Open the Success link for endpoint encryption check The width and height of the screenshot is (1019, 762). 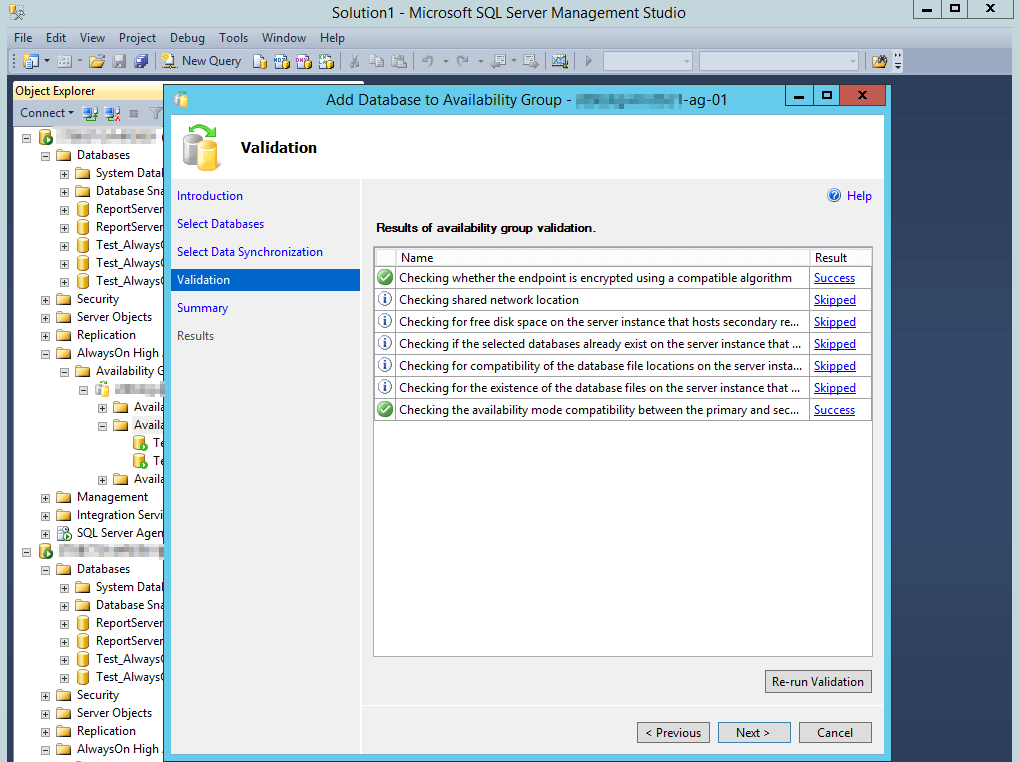coord(834,278)
